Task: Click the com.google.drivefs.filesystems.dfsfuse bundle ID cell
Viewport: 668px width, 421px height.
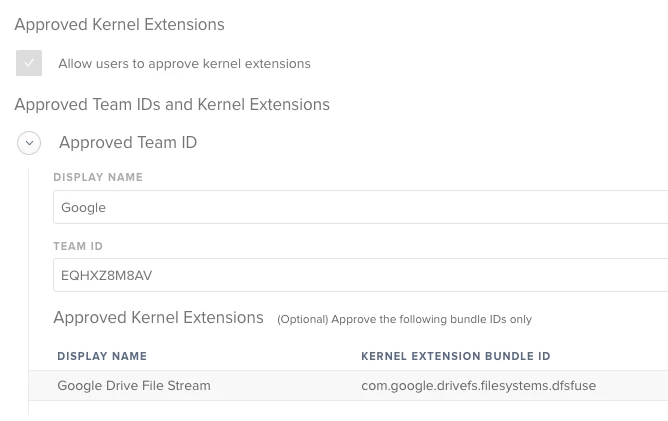Action: coord(478,385)
